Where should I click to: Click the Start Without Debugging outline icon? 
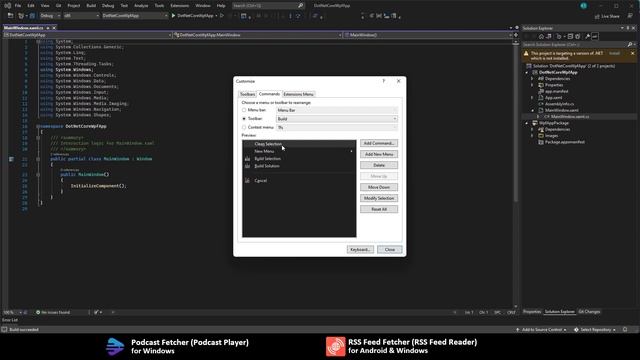tap(222, 16)
